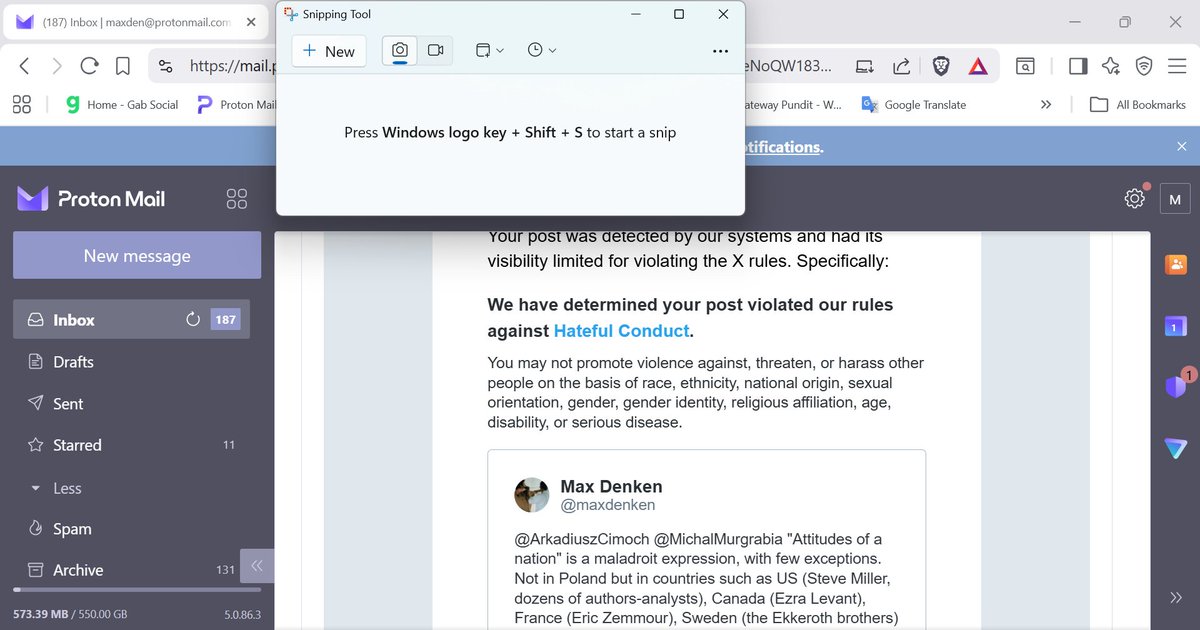Image resolution: width=1200 pixels, height=630 pixels.
Task: Open the Proton apps grid switcher
Action: 237,198
